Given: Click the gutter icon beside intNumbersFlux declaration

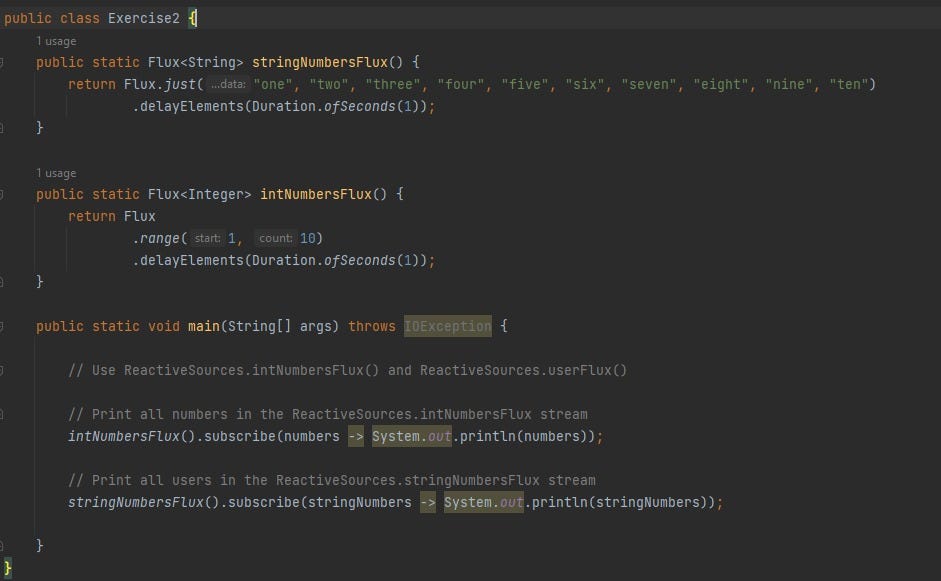Looking at the screenshot, I should pos(5,194).
